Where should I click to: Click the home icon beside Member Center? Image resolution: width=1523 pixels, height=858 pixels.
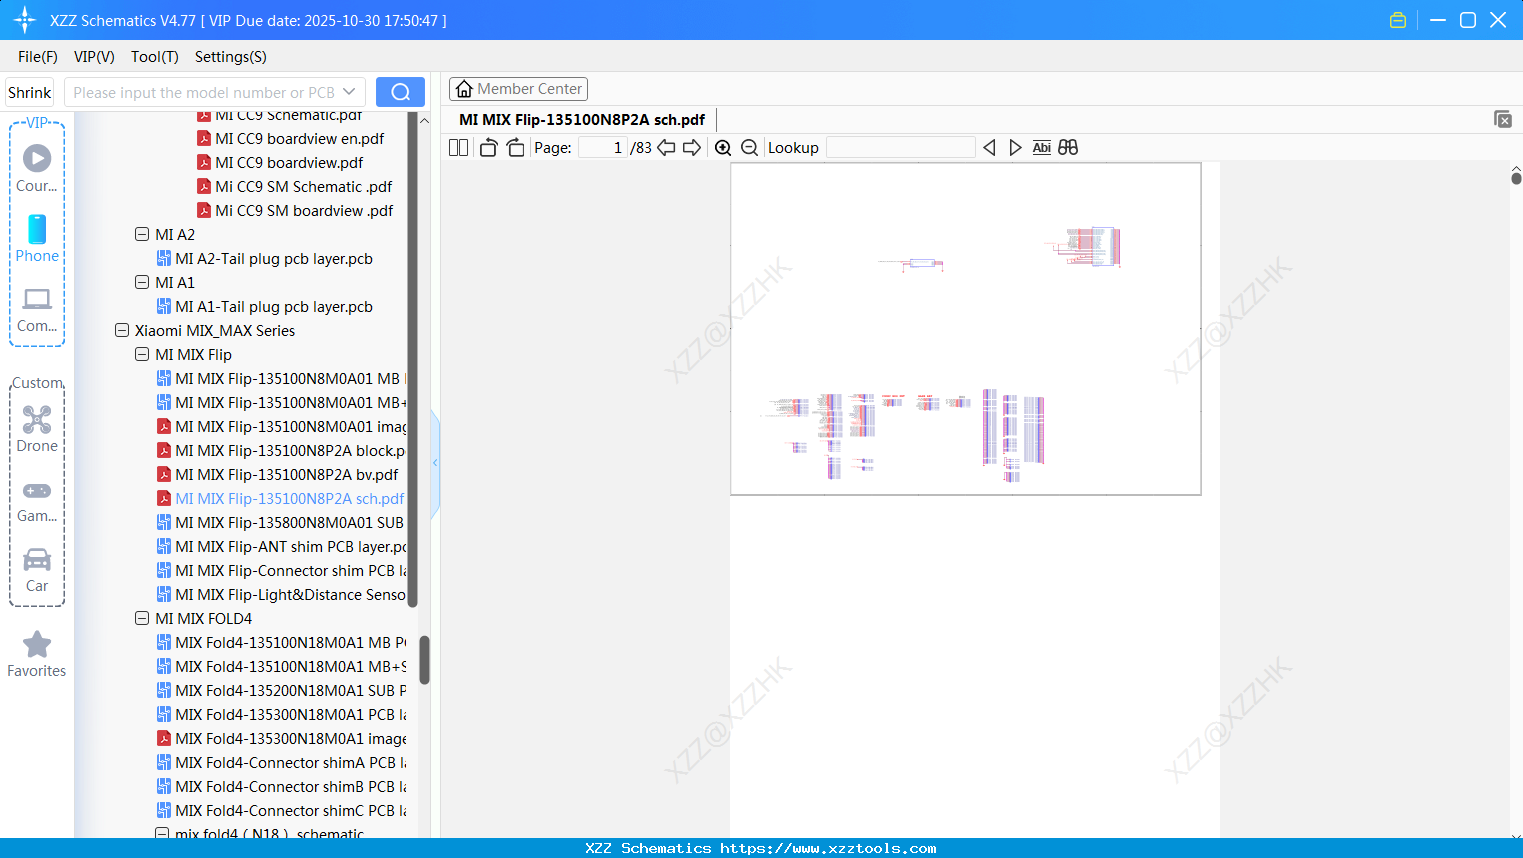coord(464,89)
